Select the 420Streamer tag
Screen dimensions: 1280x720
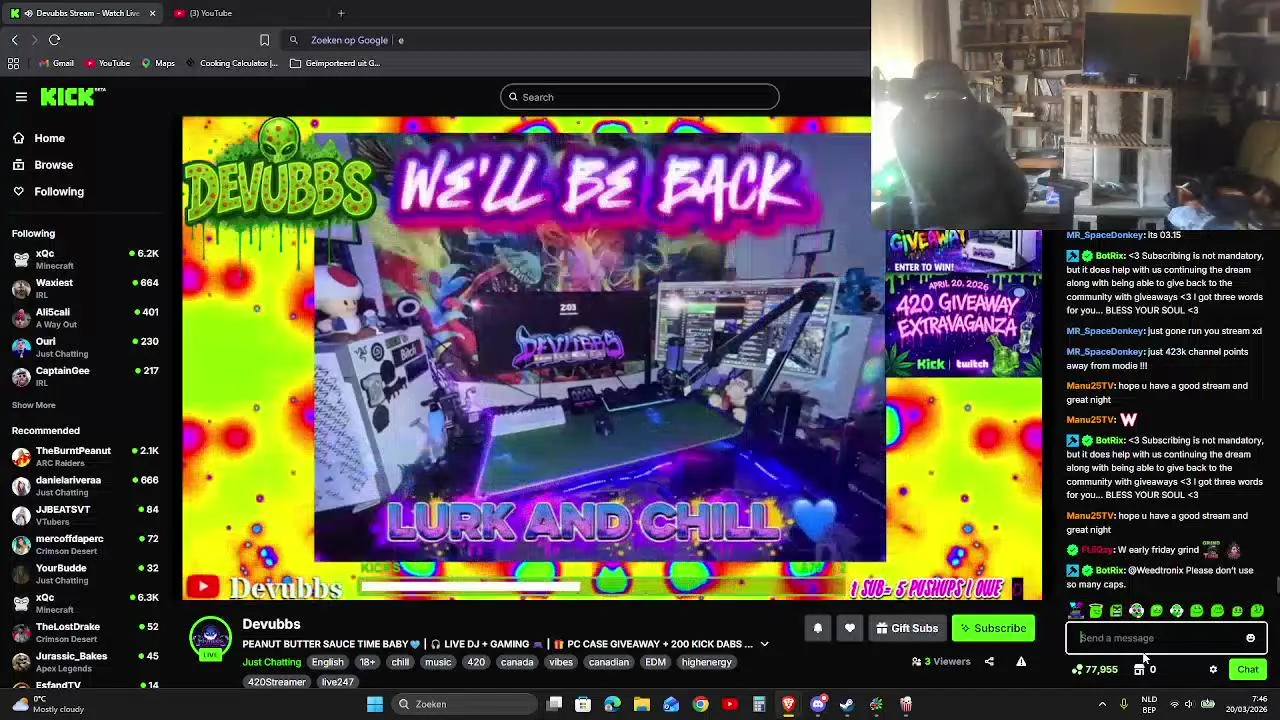pos(277,682)
